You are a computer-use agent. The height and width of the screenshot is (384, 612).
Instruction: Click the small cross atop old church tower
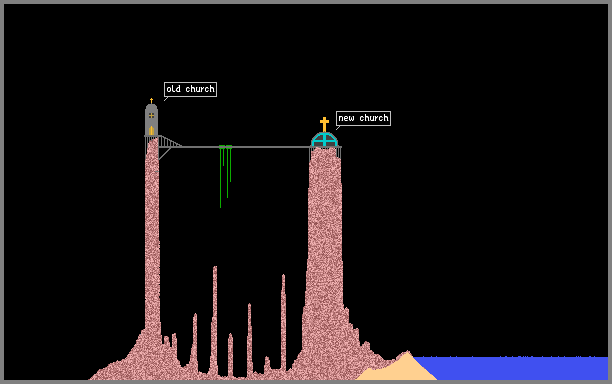pyautogui.click(x=151, y=101)
